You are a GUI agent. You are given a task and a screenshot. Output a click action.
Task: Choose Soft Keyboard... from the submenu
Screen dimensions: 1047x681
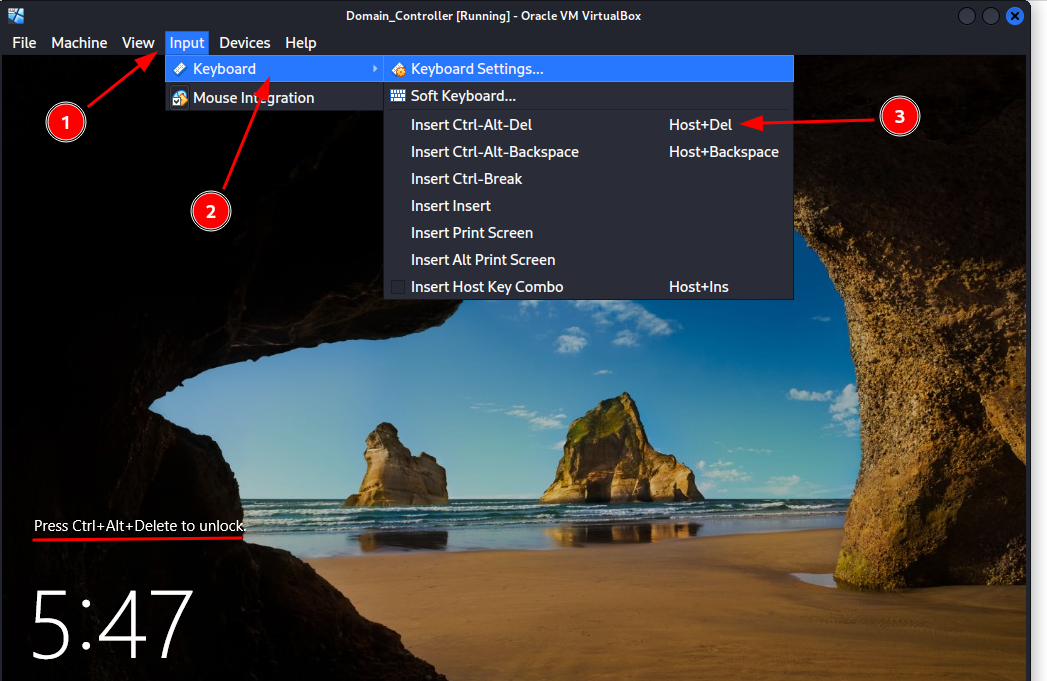[x=589, y=96]
